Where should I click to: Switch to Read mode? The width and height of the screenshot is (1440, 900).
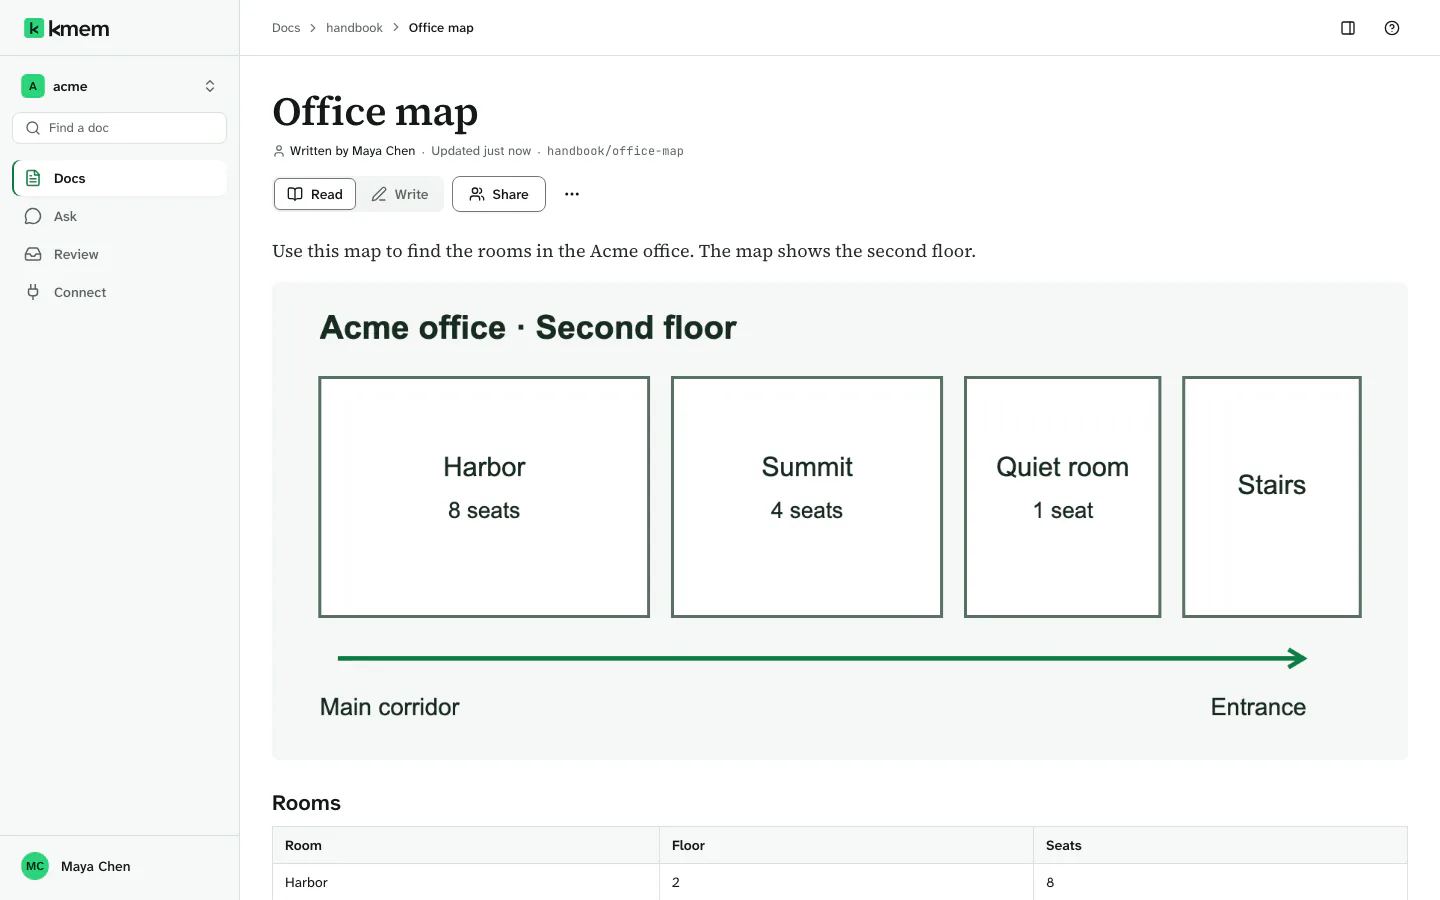click(315, 194)
